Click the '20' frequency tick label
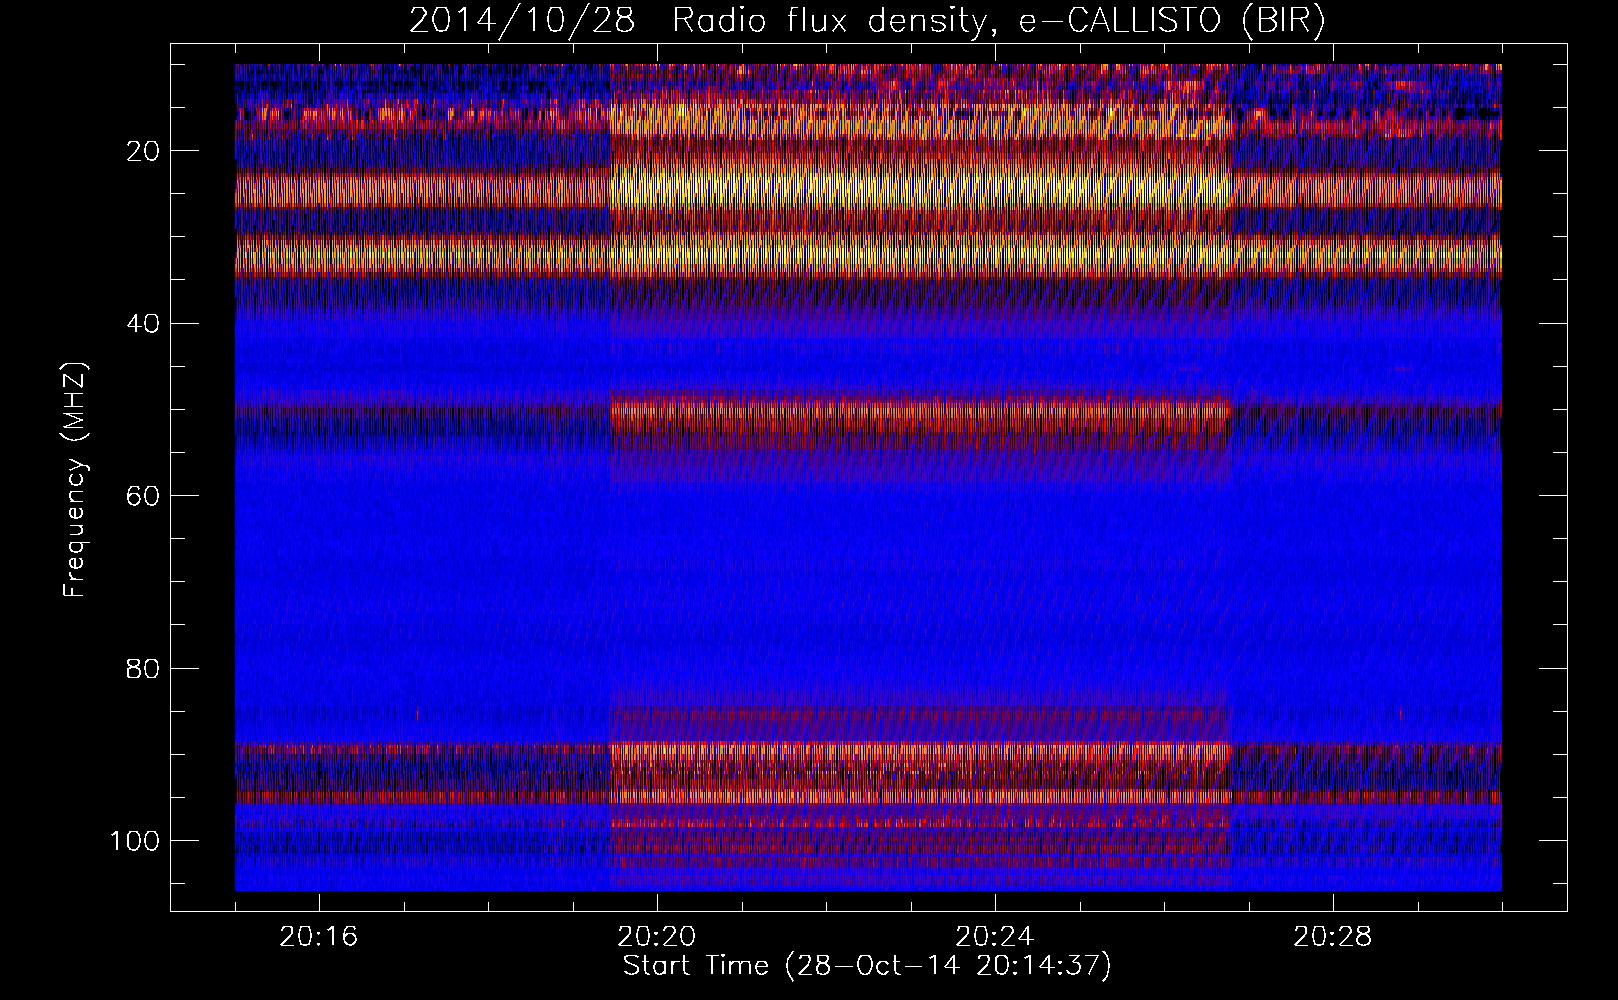Image resolution: width=1618 pixels, height=1000 pixels. point(144,151)
